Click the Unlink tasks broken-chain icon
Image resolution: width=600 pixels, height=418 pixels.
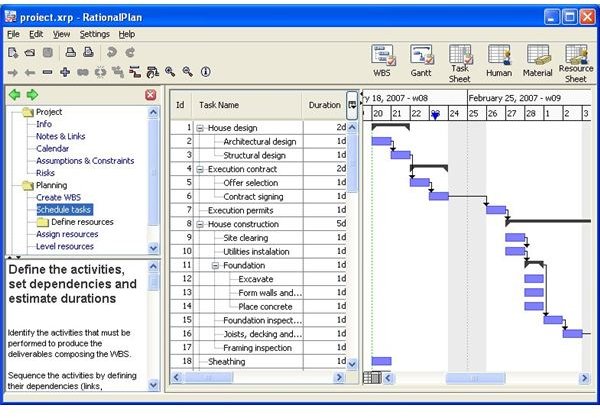[x=100, y=72]
